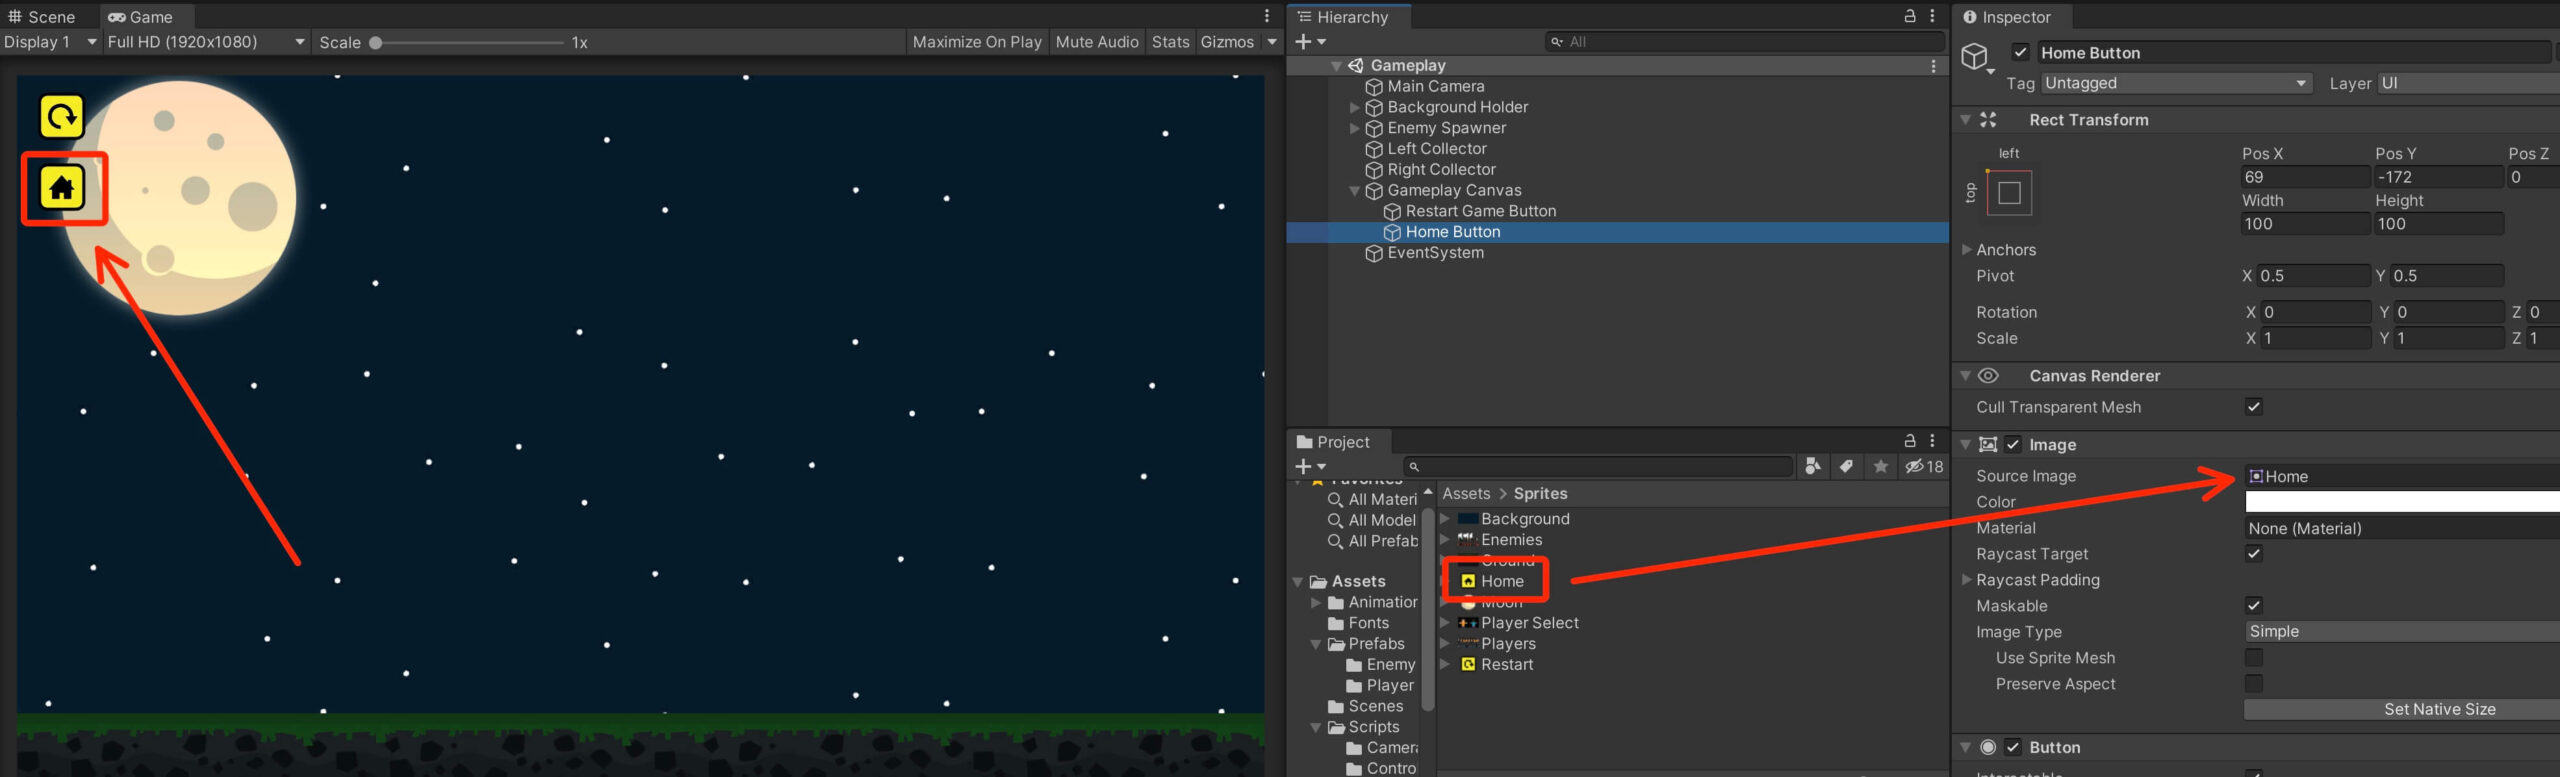Image resolution: width=2560 pixels, height=777 pixels.
Task: Open the Project panel kebab options menu
Action: click(1932, 441)
